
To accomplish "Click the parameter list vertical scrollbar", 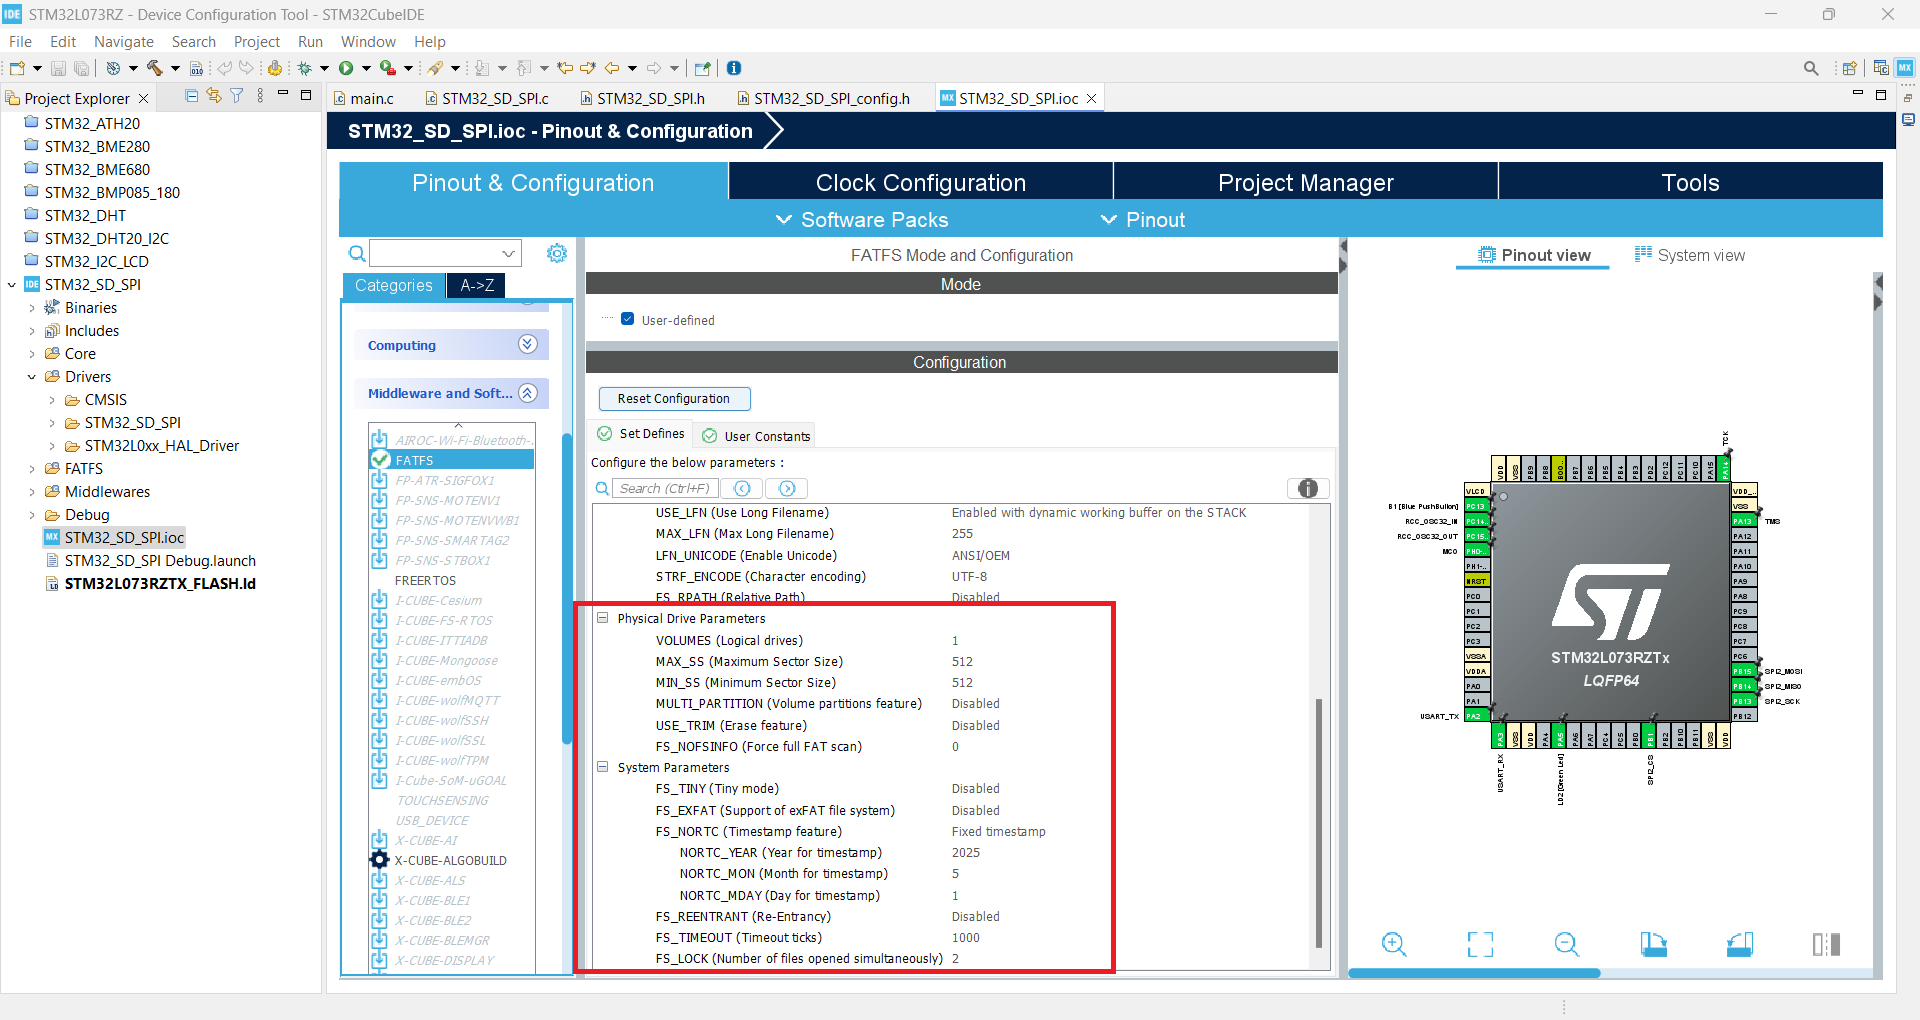I will (x=1319, y=822).
